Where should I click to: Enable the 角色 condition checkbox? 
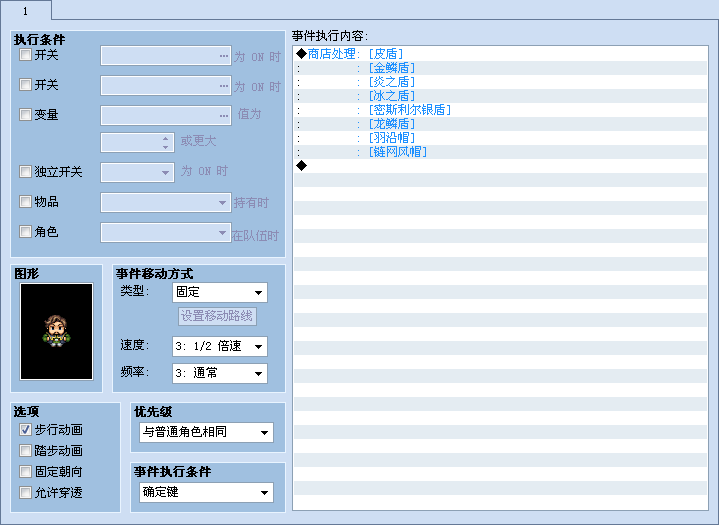tap(25, 232)
